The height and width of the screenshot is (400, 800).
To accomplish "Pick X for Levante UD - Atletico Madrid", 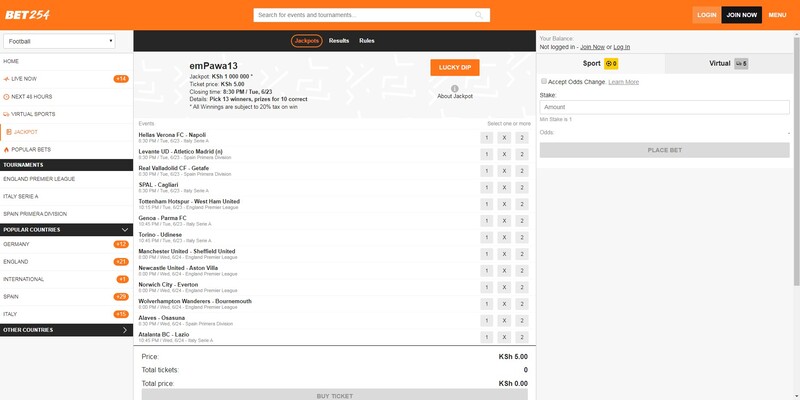I will [504, 154].
